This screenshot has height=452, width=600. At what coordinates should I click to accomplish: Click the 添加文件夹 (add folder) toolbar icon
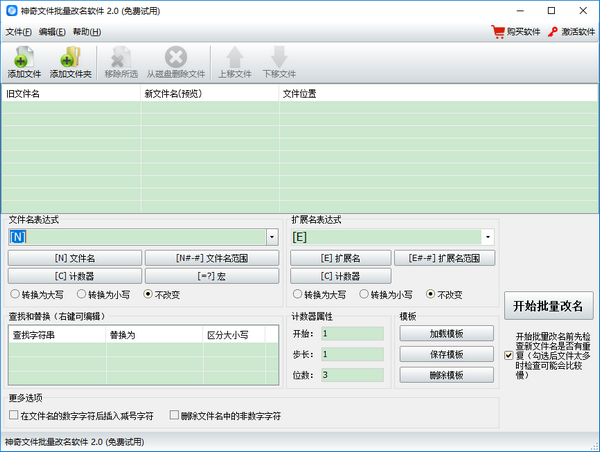70,58
